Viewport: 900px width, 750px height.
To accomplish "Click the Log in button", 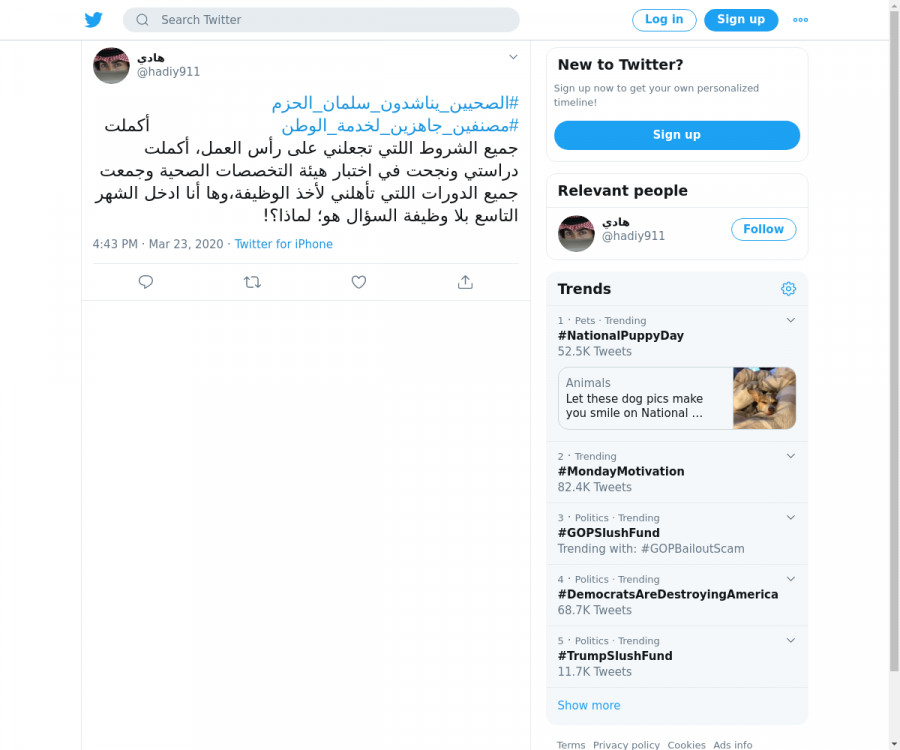I will pos(664,20).
